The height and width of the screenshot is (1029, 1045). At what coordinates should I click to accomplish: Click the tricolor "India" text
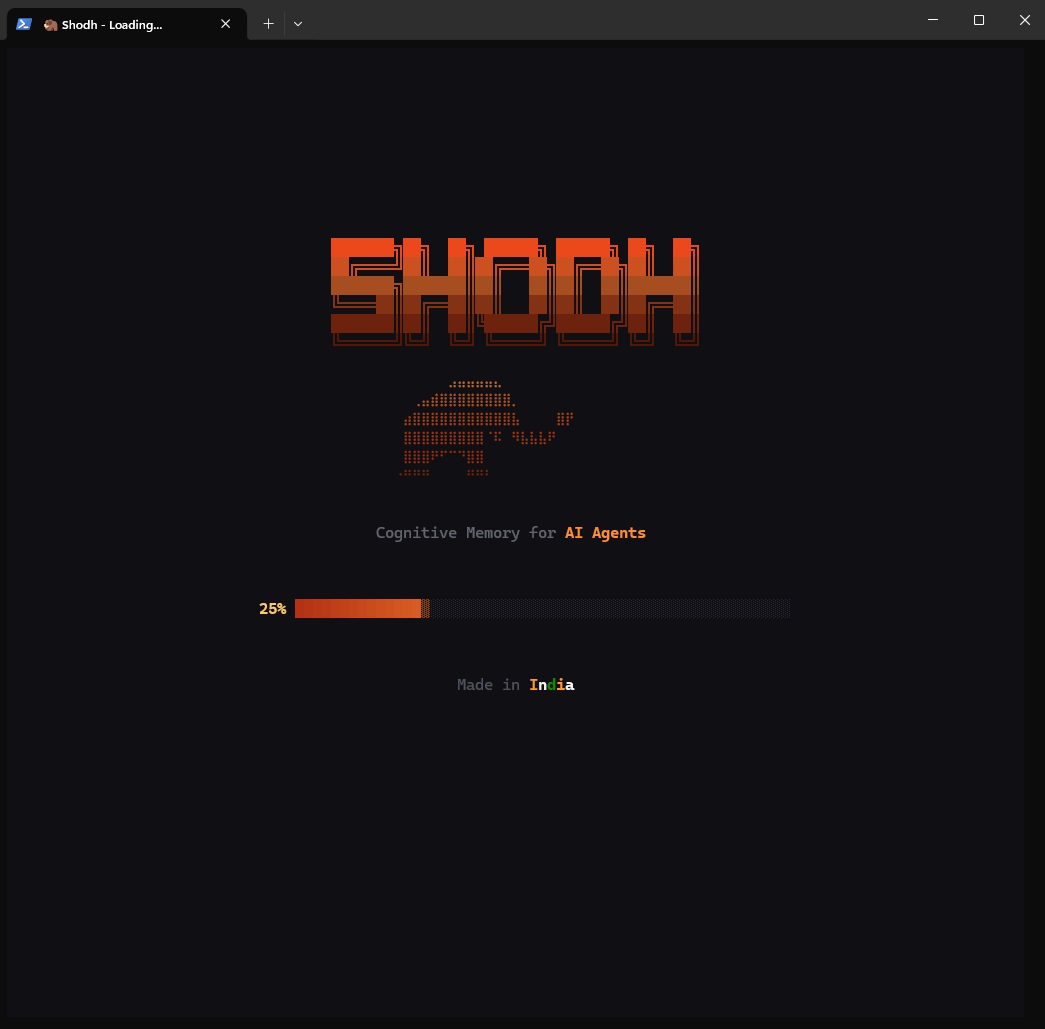pyautogui.click(x=551, y=685)
